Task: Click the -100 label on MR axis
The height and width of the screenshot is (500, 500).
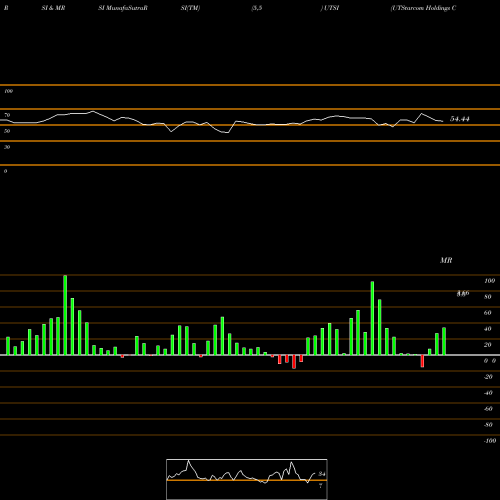Action: [490, 441]
